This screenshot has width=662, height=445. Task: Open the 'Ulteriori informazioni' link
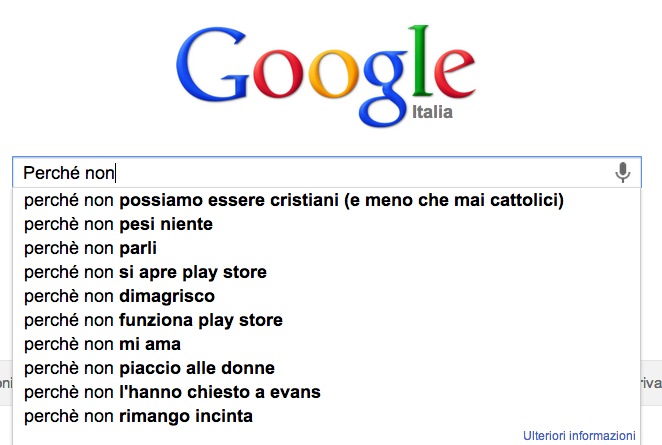click(x=579, y=436)
